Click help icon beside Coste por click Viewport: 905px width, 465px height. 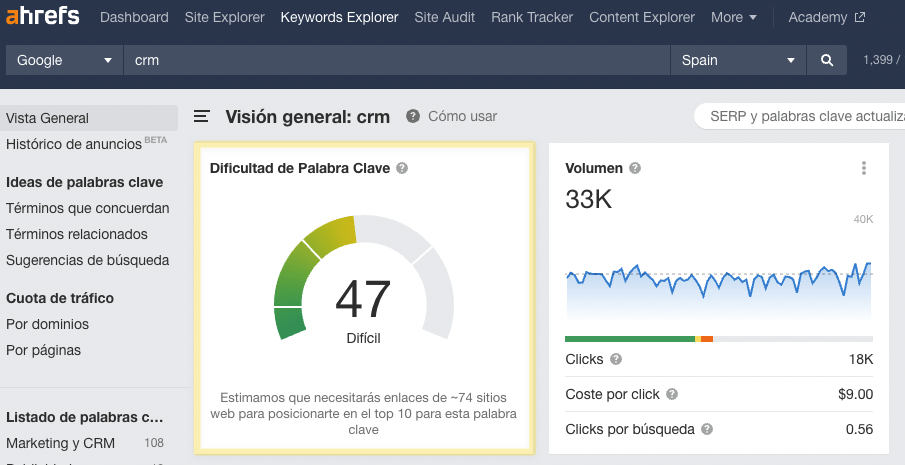672,394
